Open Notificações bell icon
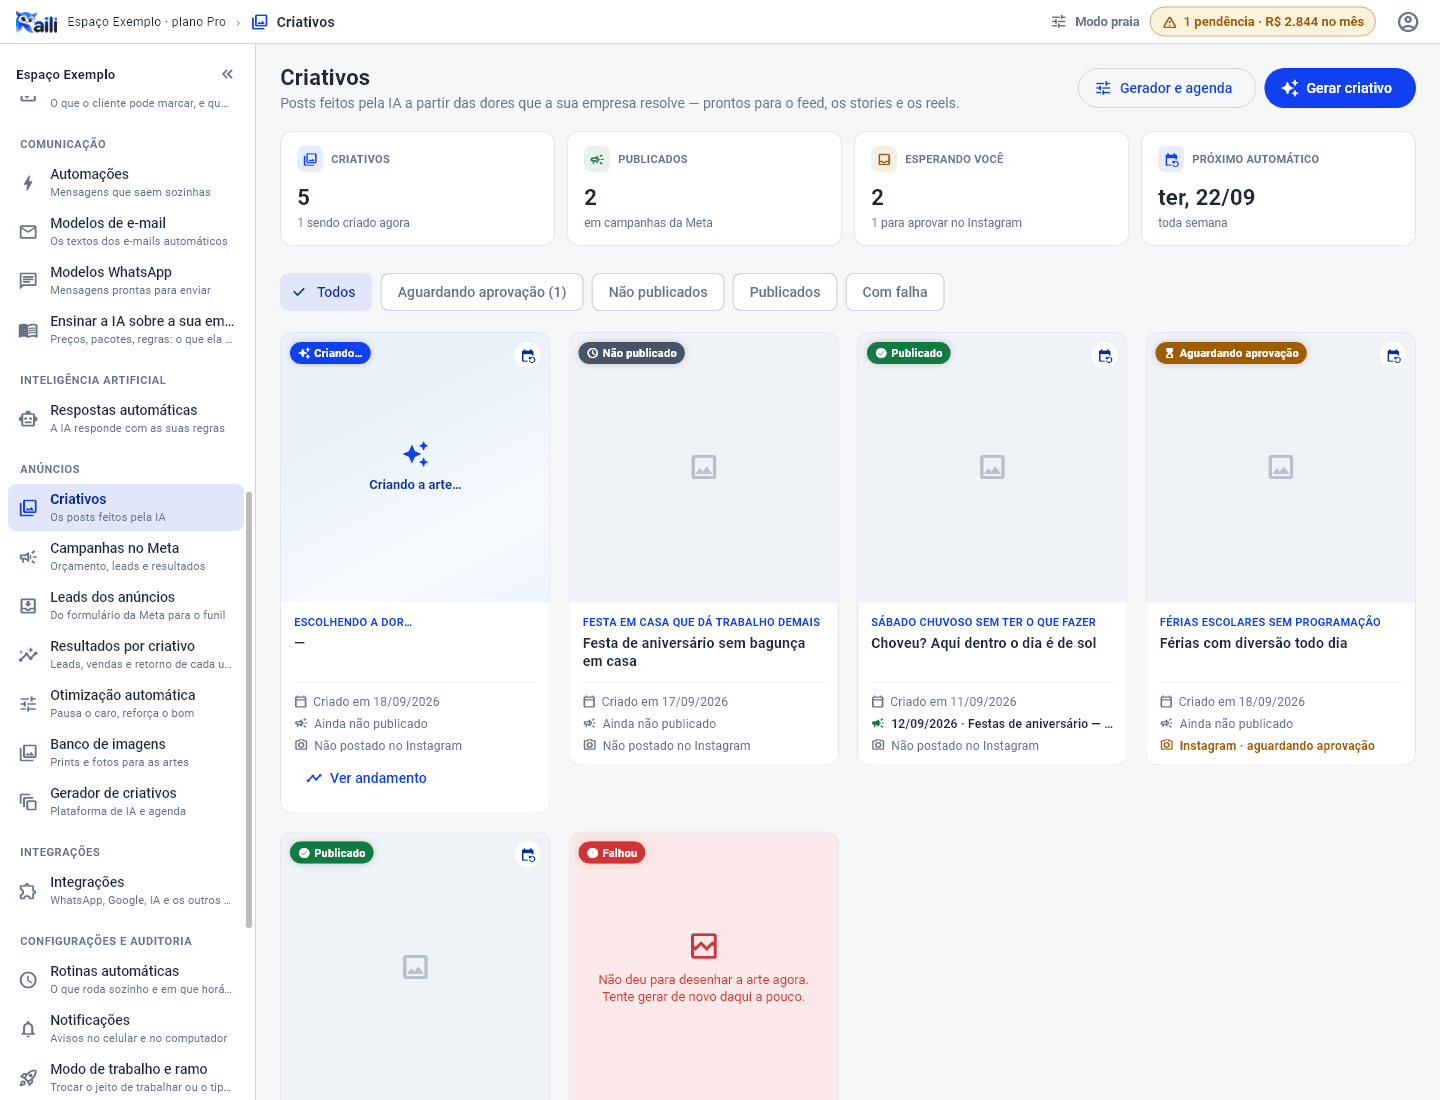The width and height of the screenshot is (1440, 1100). [x=28, y=1029]
